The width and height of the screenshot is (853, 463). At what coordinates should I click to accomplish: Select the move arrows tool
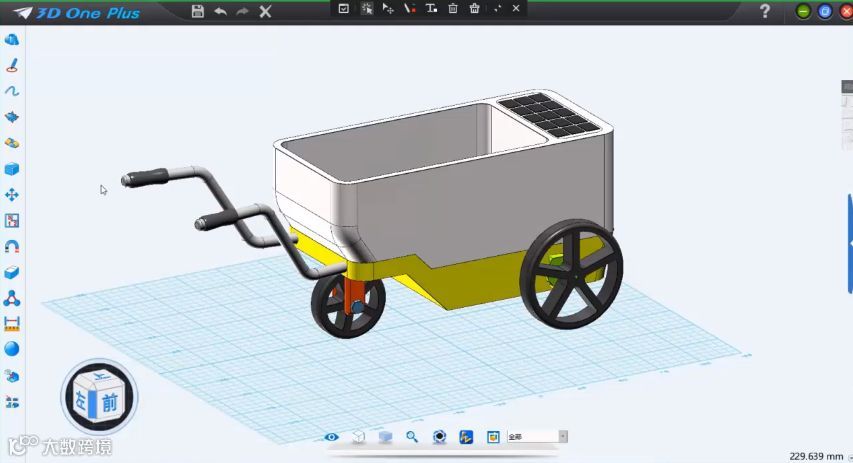point(11,195)
